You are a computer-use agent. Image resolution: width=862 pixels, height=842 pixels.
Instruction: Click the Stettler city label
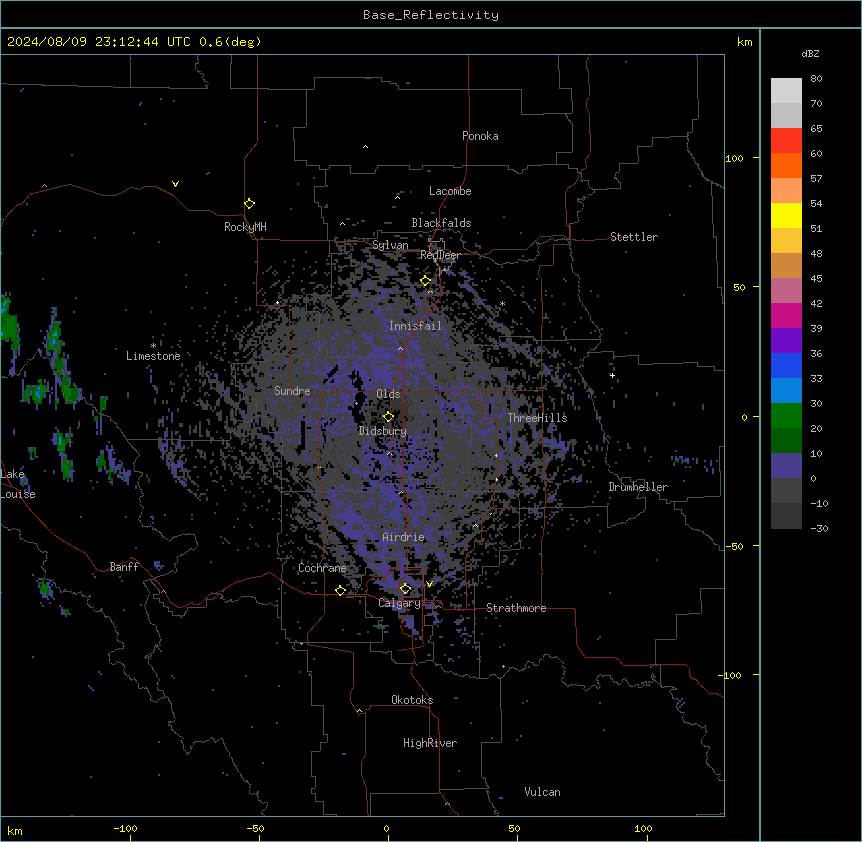coord(634,237)
